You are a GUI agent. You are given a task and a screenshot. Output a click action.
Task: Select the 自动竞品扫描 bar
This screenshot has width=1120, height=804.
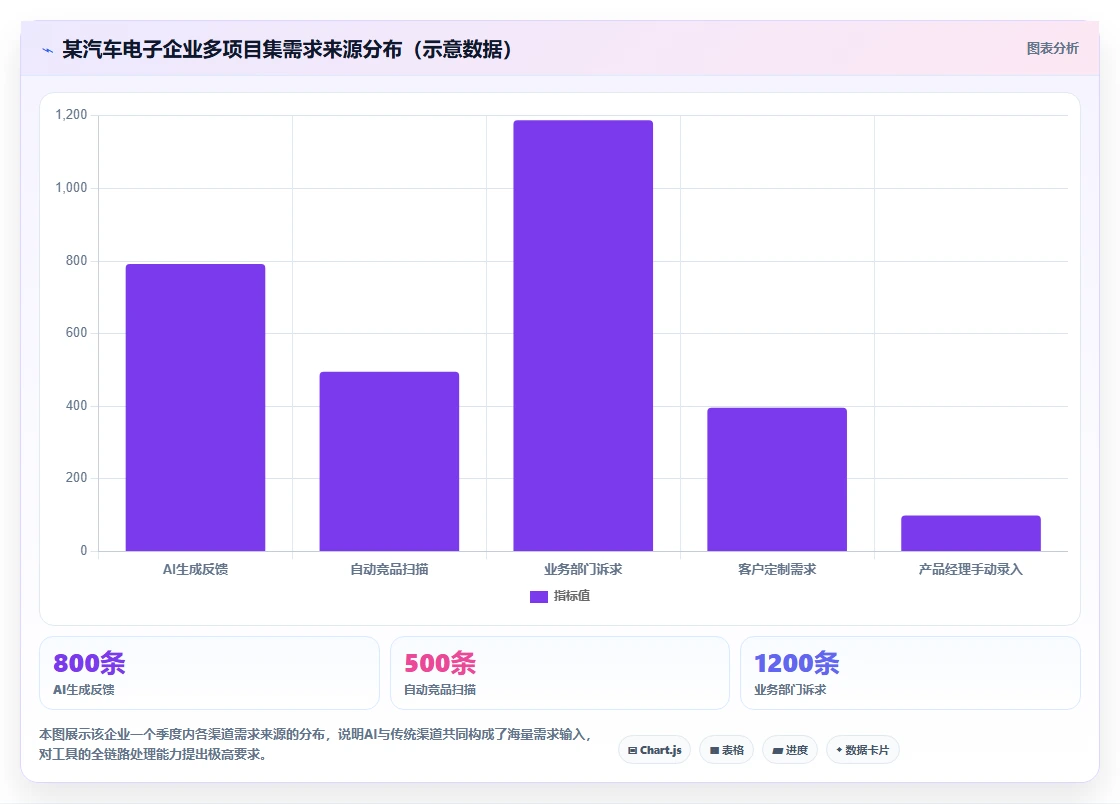coord(389,461)
